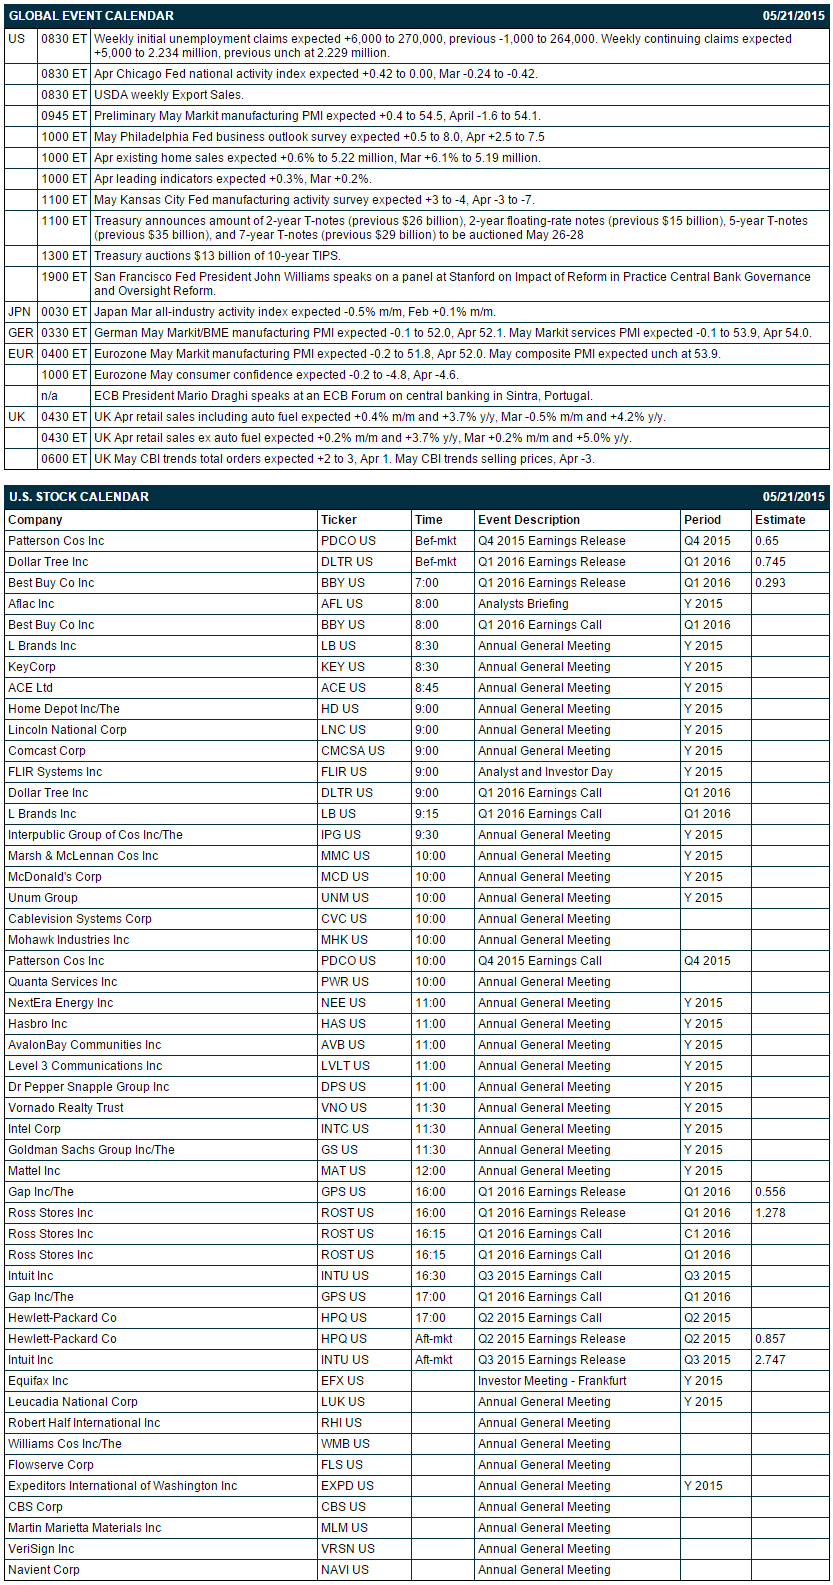Click the U.S. STOCK CALENDAR header
The image size is (833, 1585).
(79, 497)
